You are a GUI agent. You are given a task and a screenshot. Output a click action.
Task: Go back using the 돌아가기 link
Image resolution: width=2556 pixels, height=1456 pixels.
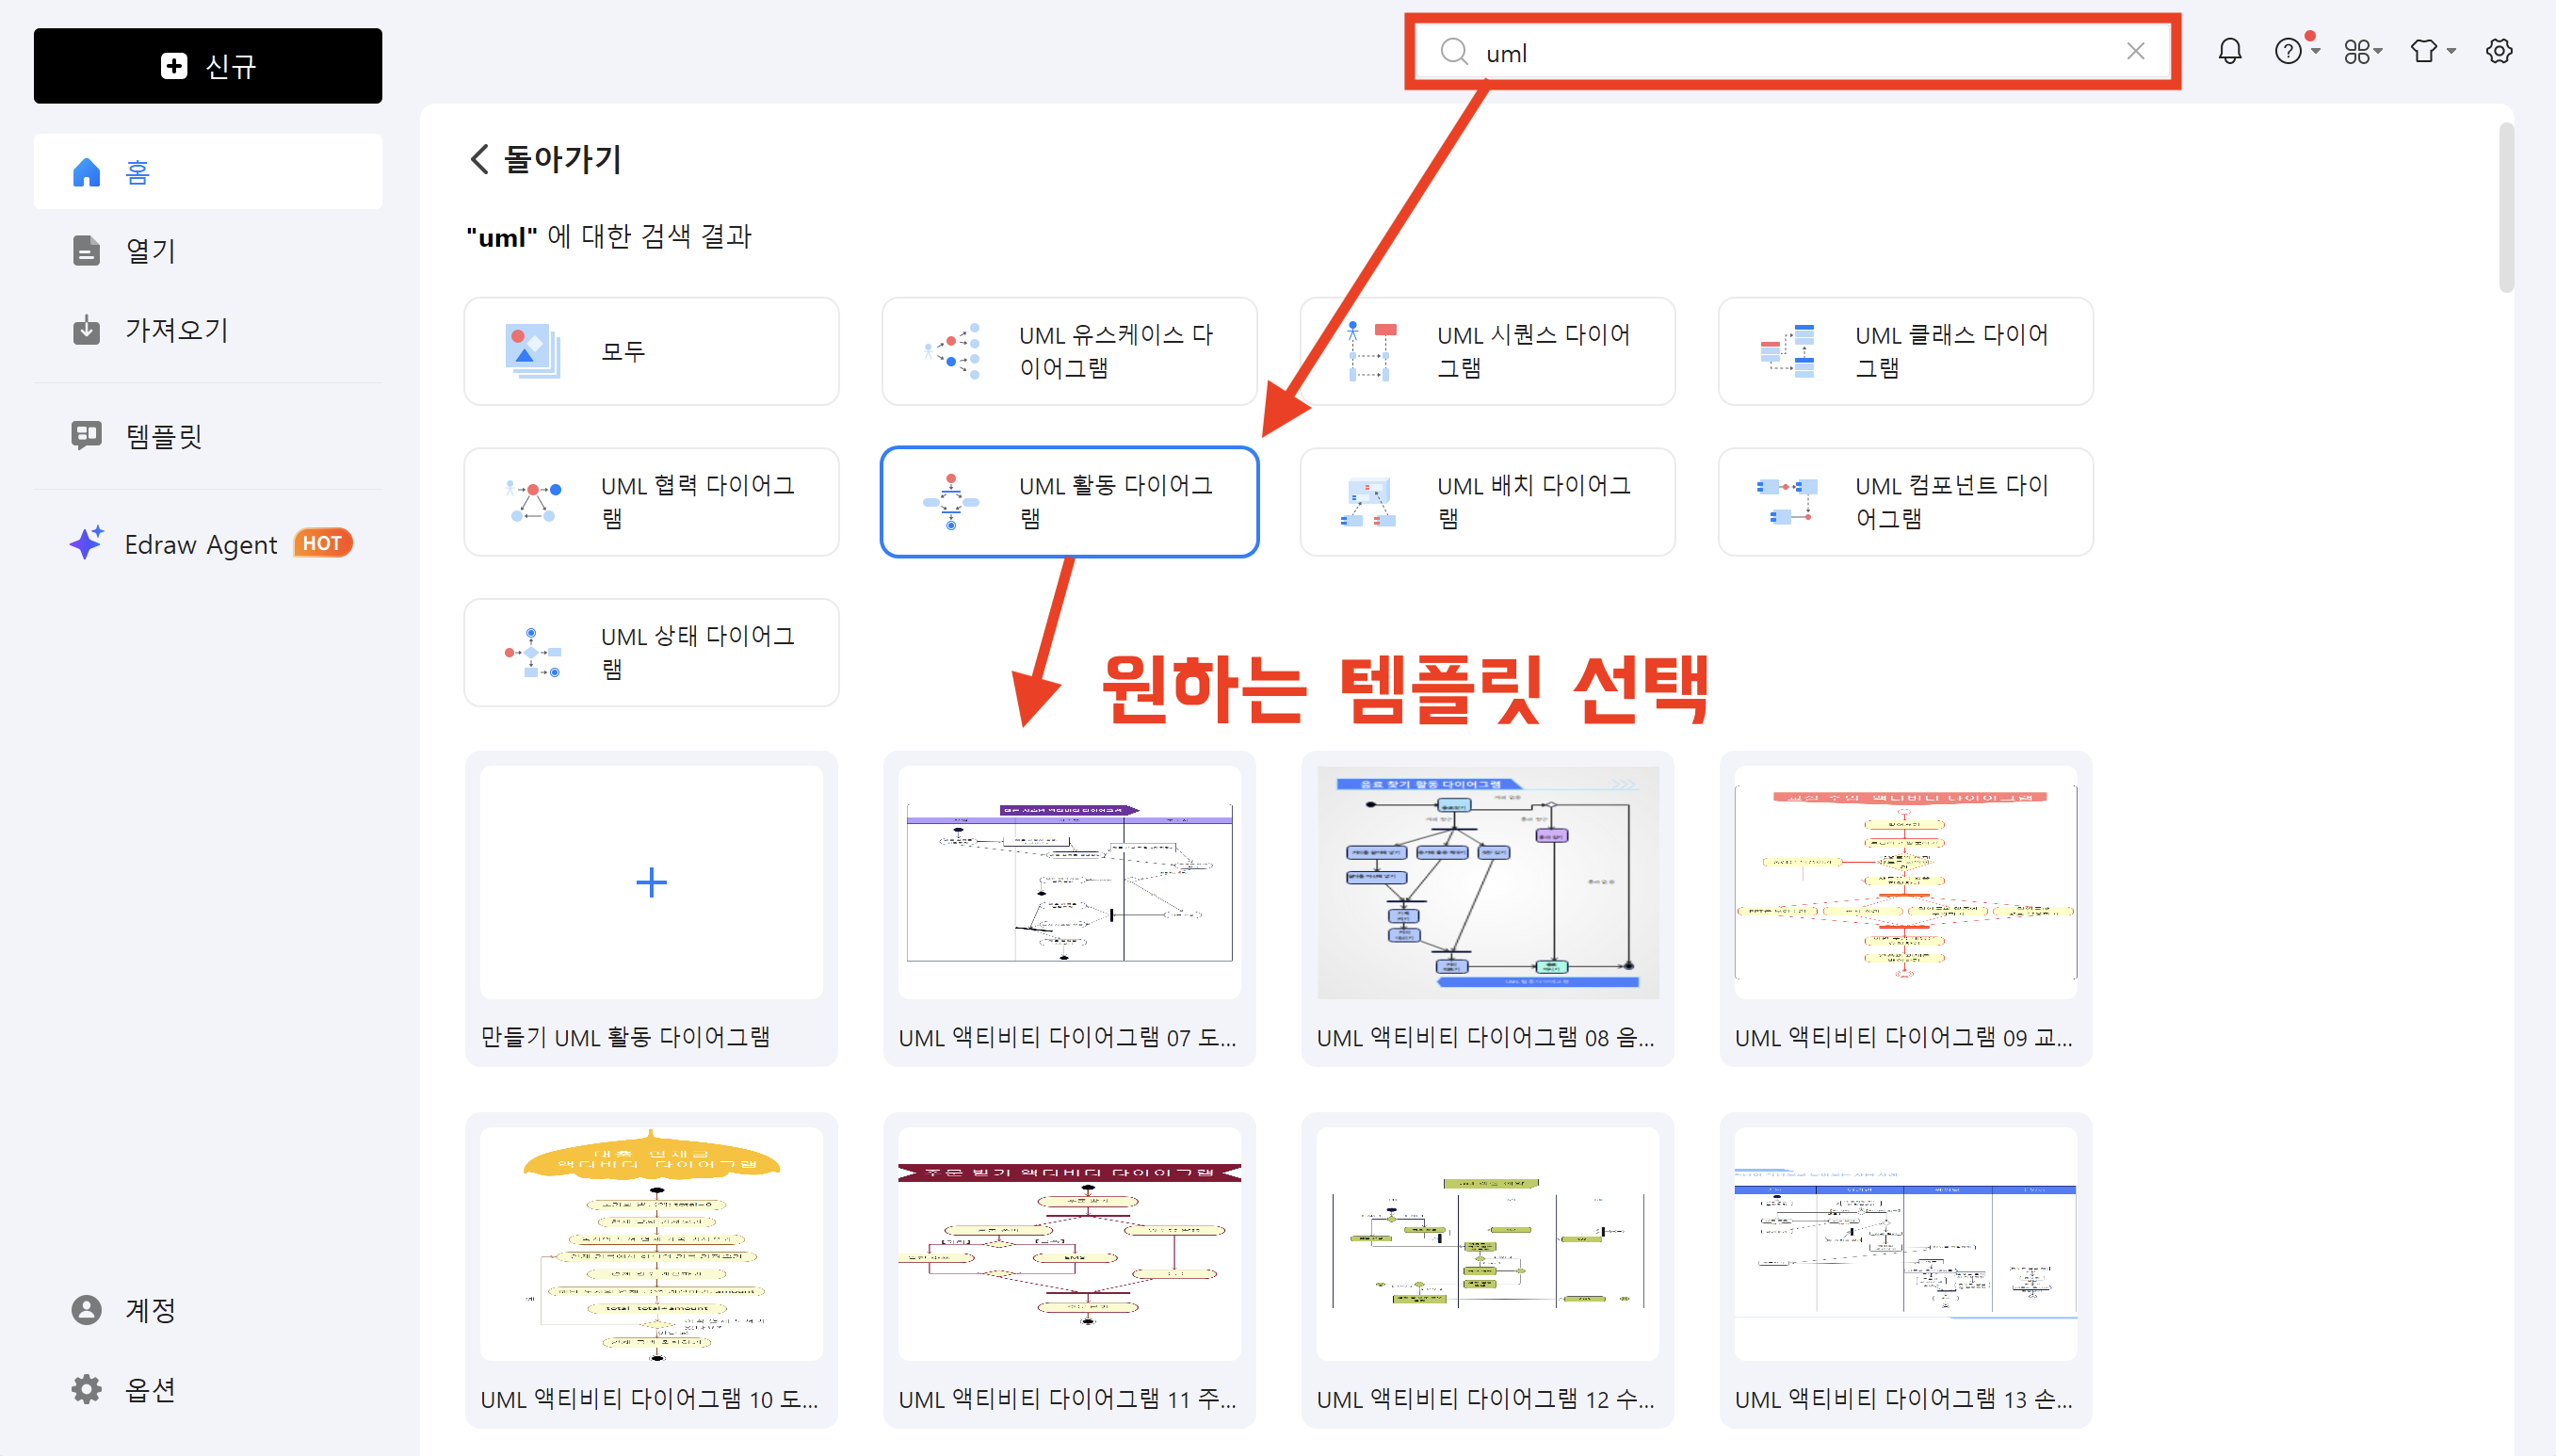tap(545, 159)
